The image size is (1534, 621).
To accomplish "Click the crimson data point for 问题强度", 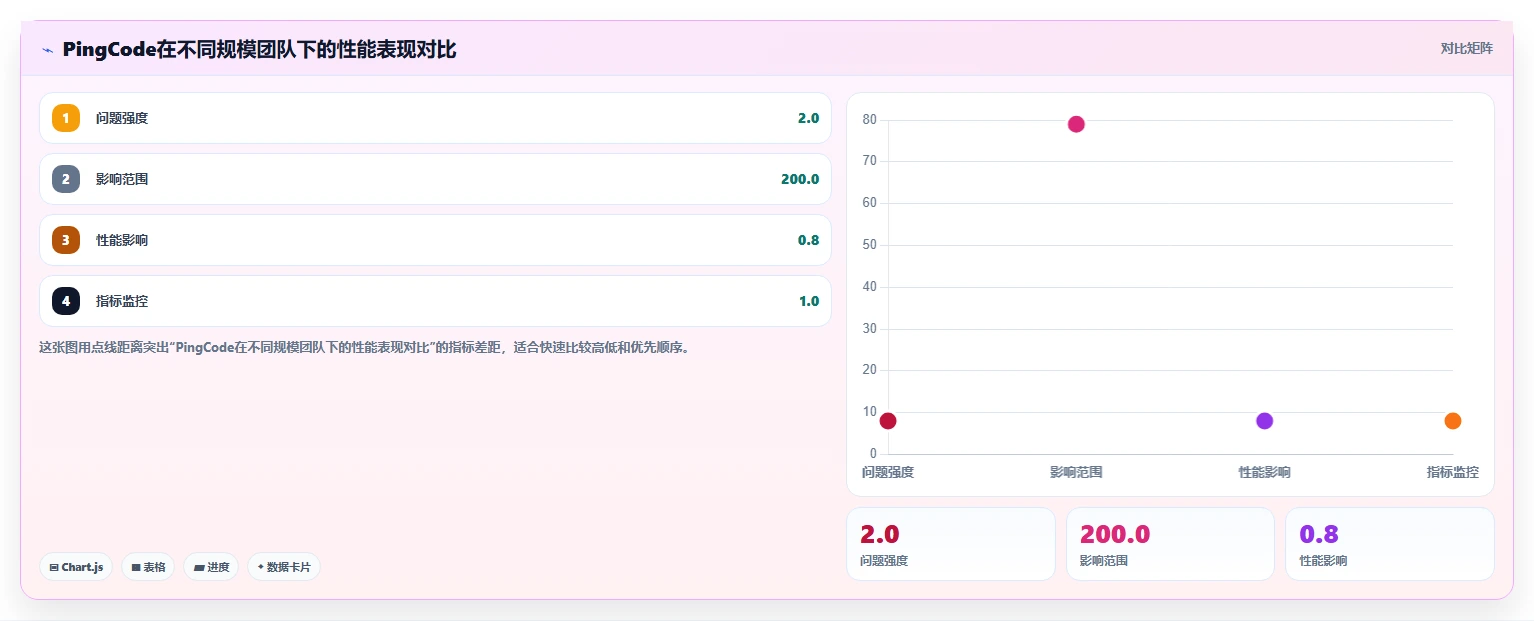I will coord(888,421).
